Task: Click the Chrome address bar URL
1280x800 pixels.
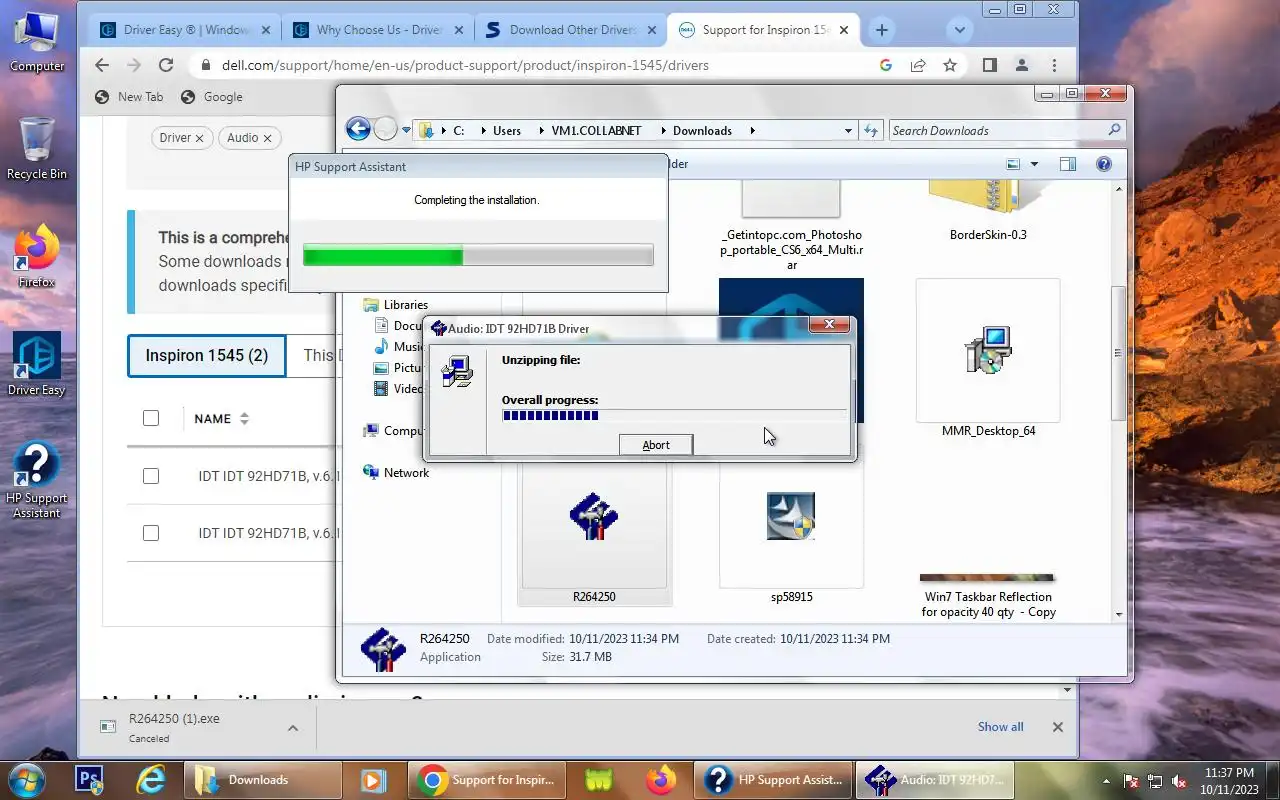Action: pos(465,65)
